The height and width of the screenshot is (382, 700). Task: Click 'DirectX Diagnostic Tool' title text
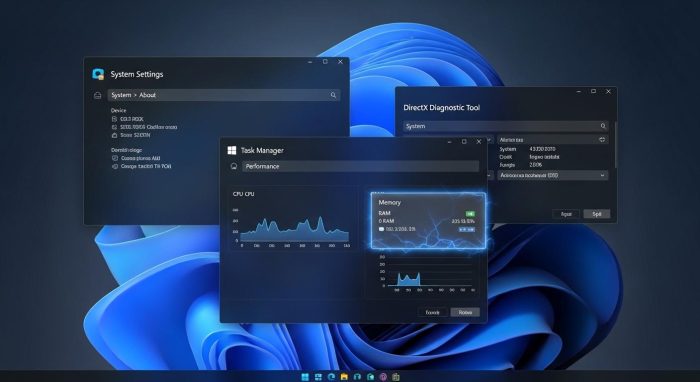click(x=442, y=108)
